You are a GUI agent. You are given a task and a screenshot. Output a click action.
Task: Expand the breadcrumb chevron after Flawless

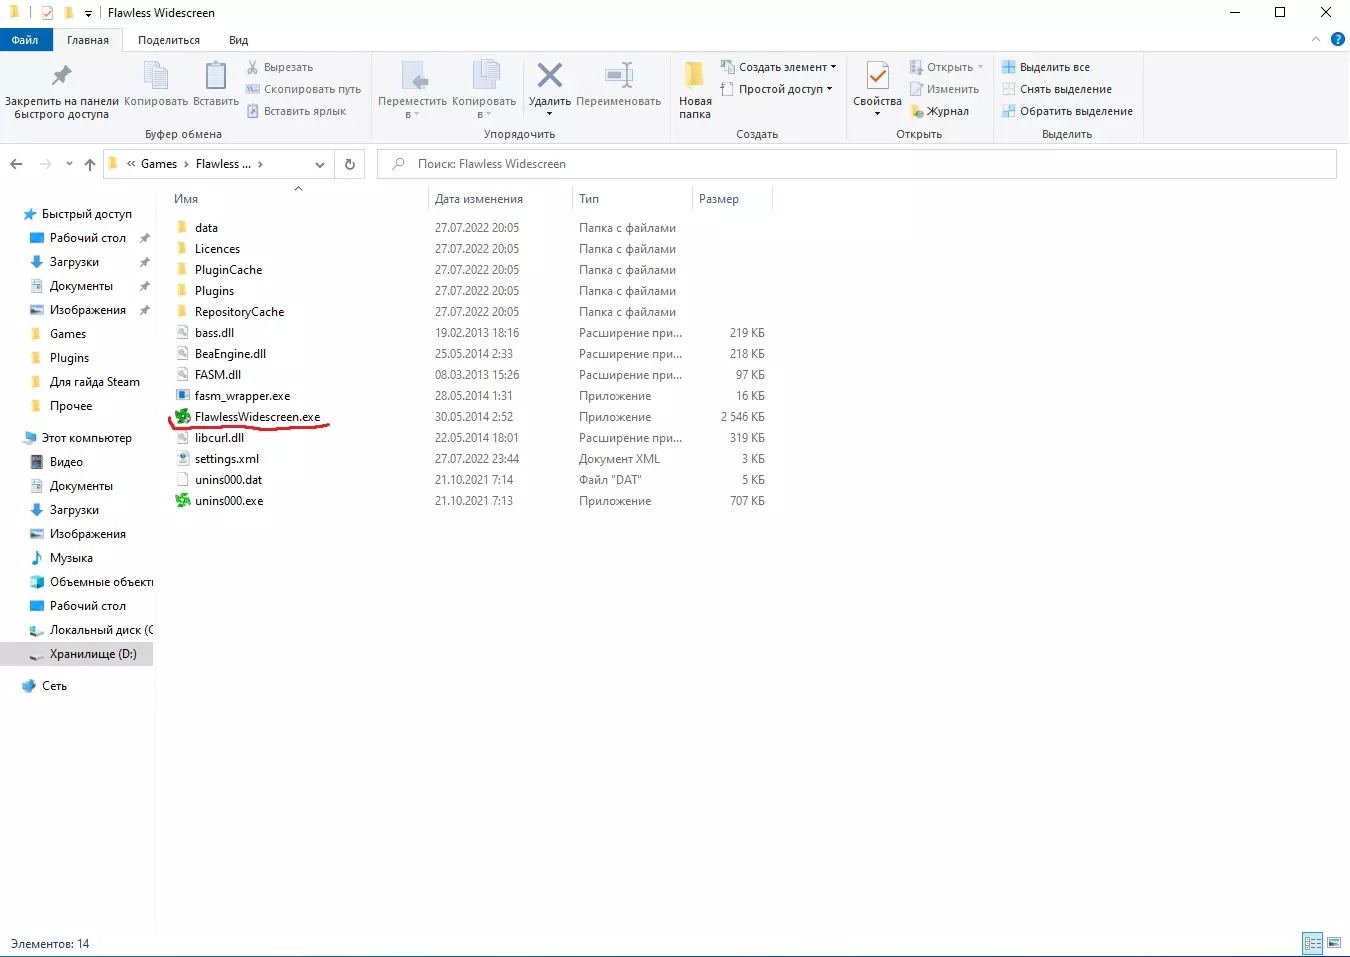260,164
